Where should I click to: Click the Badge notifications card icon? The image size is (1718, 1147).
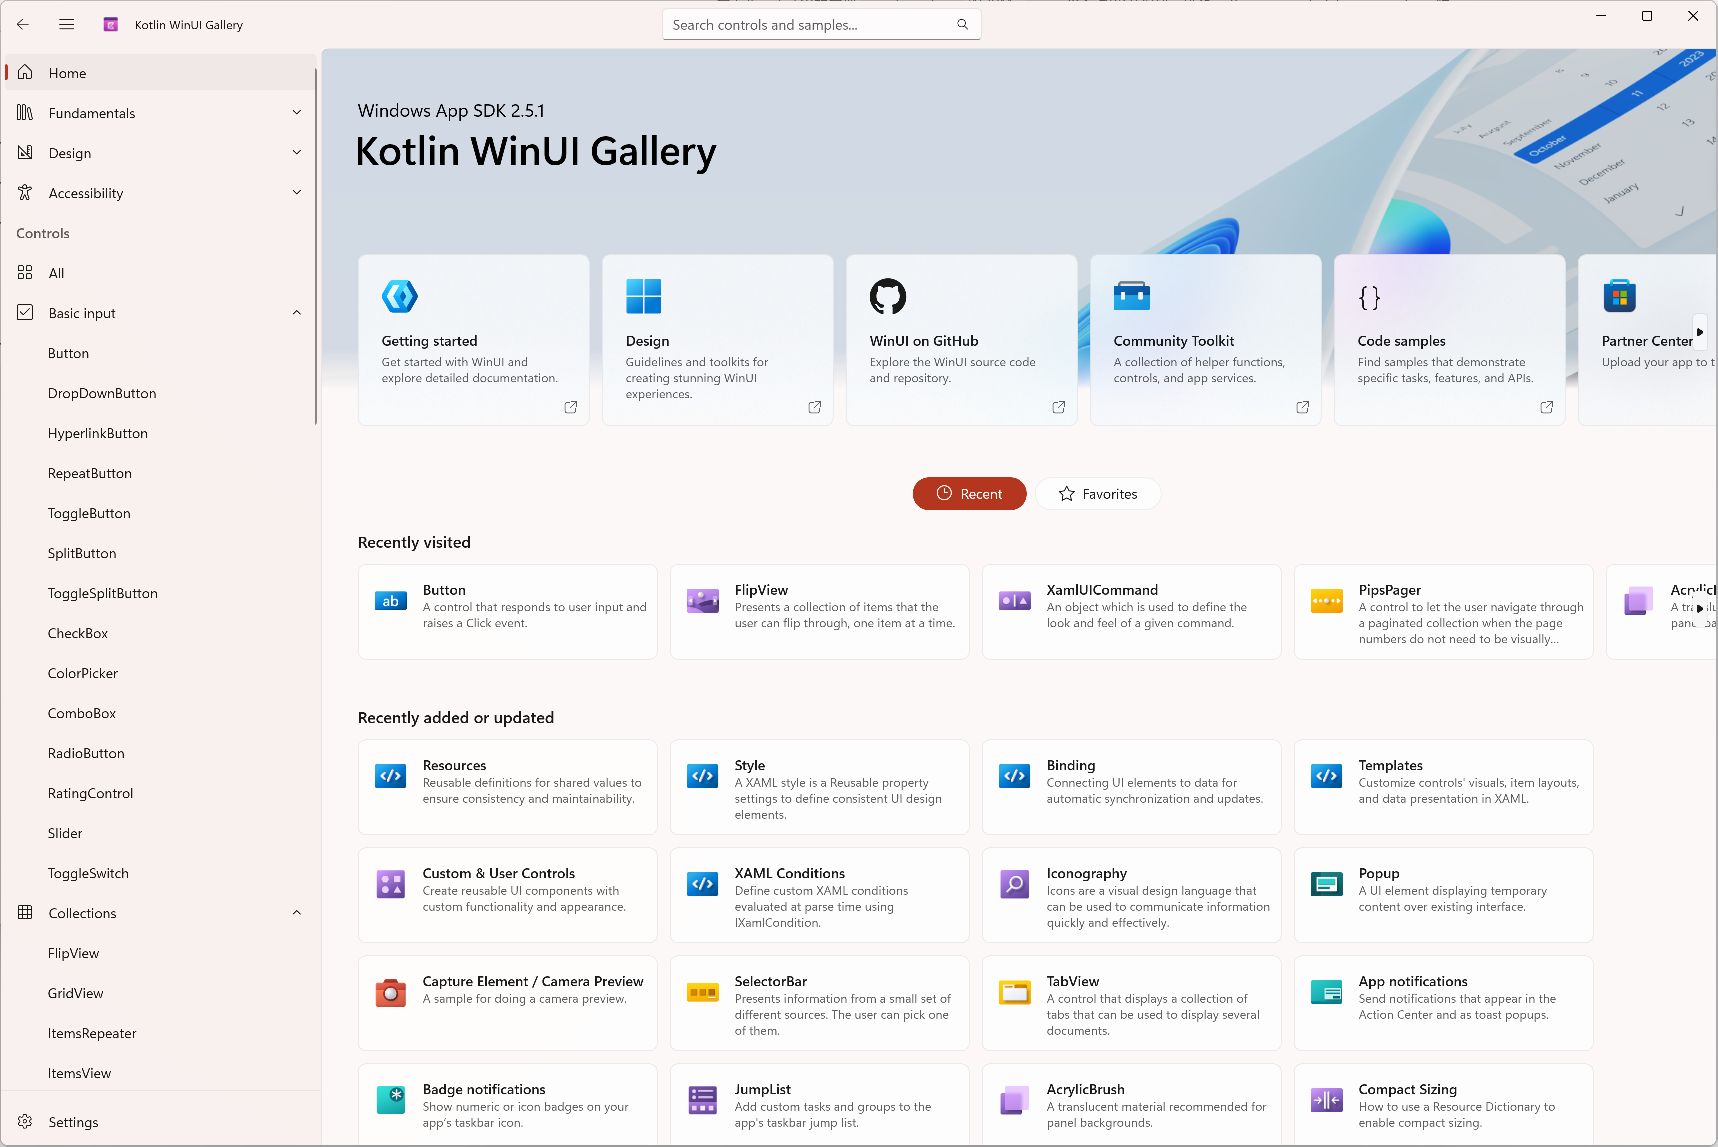point(391,1100)
